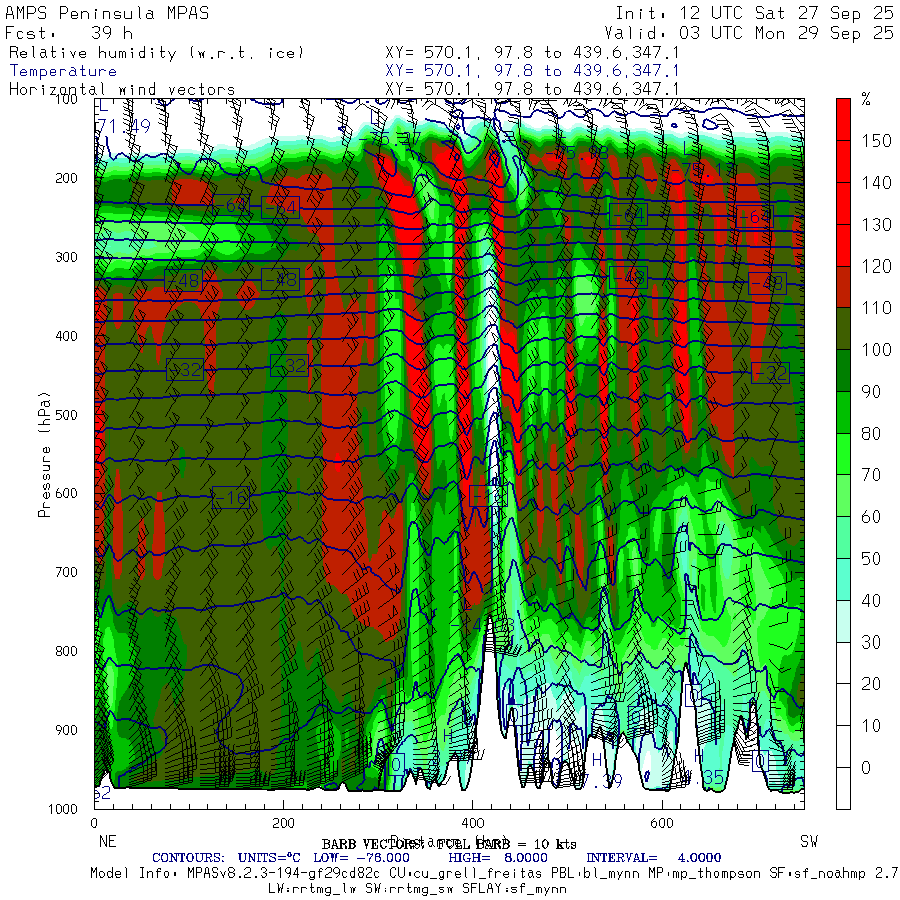The width and height of the screenshot is (900, 900).
Task: Click the 800 tick on the pressure axis
Action: 66,651
